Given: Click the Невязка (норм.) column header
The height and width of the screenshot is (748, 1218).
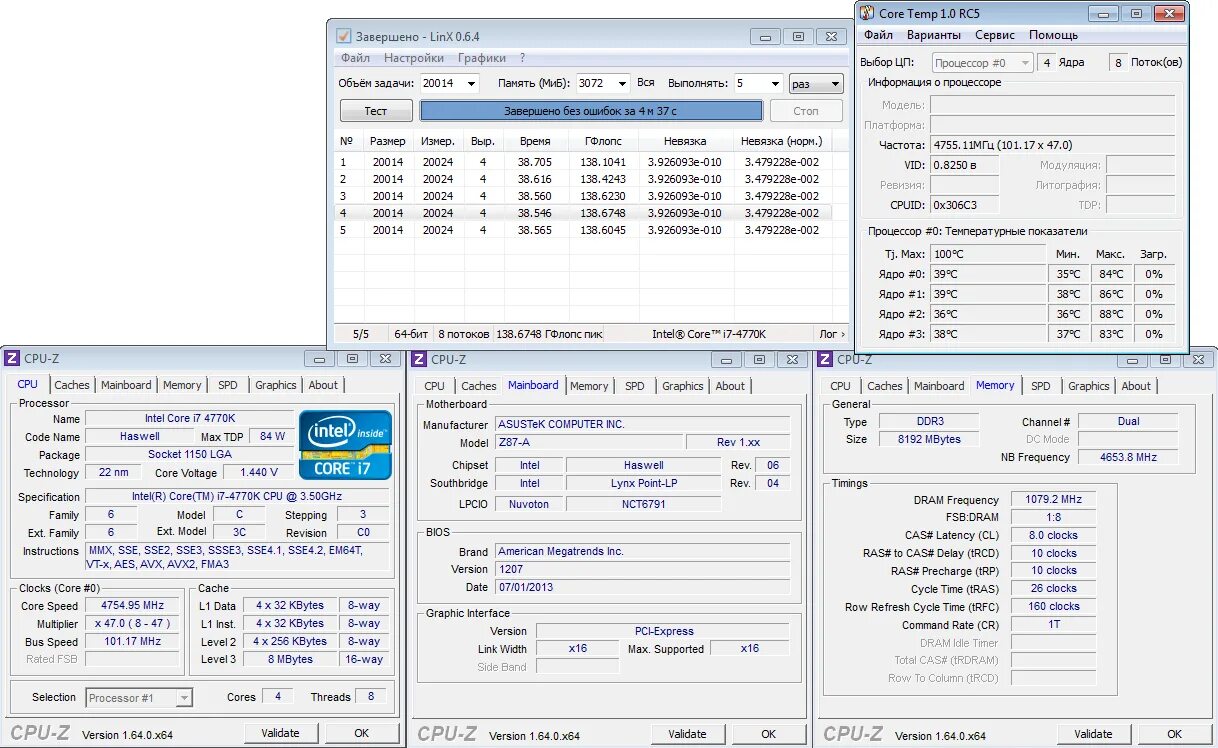Looking at the screenshot, I should pos(781,141).
